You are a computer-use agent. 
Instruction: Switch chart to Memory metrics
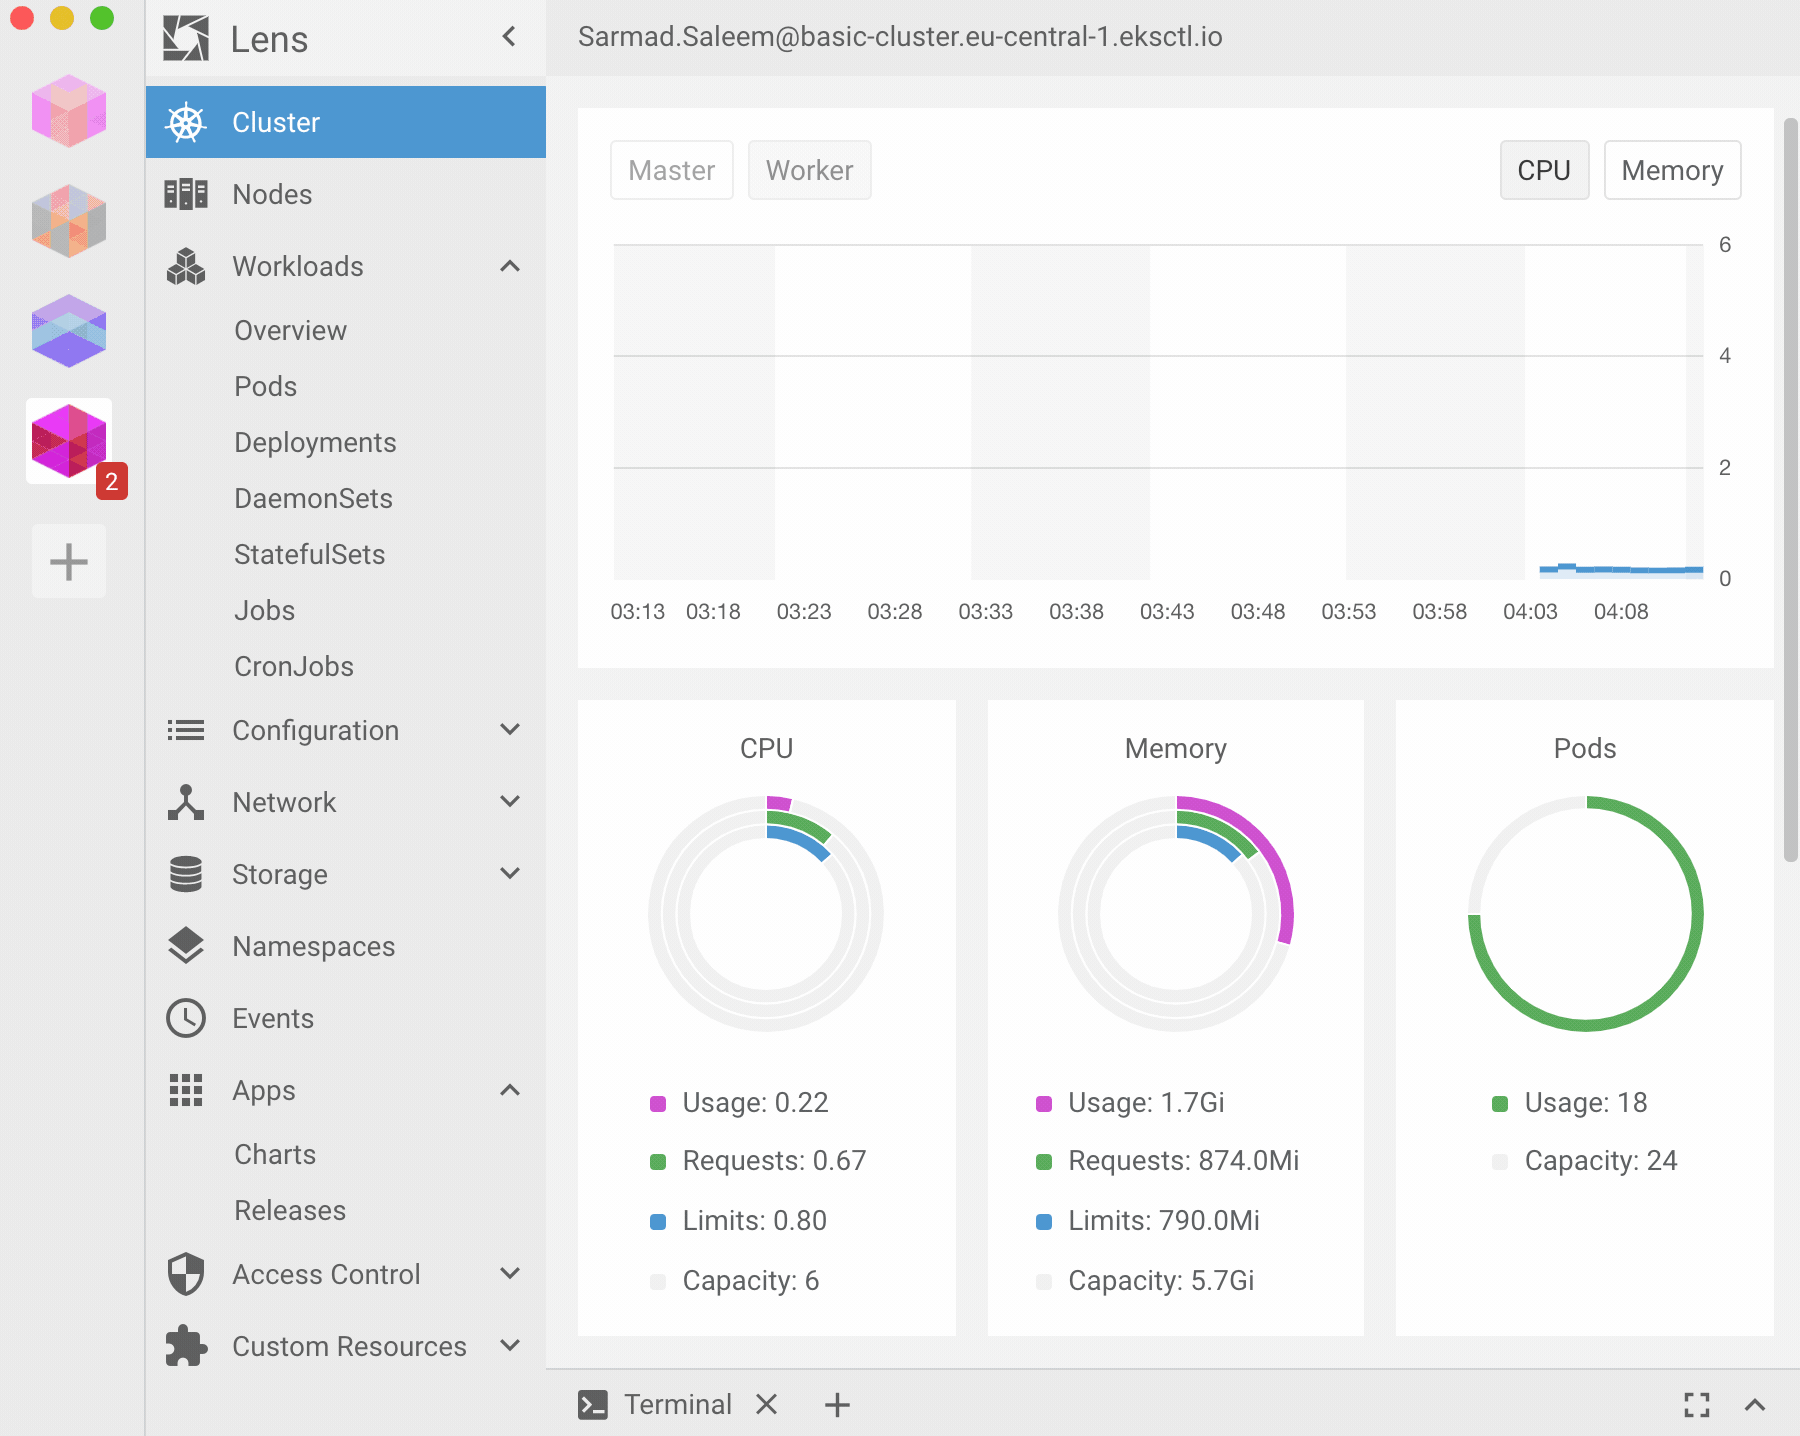pos(1672,170)
